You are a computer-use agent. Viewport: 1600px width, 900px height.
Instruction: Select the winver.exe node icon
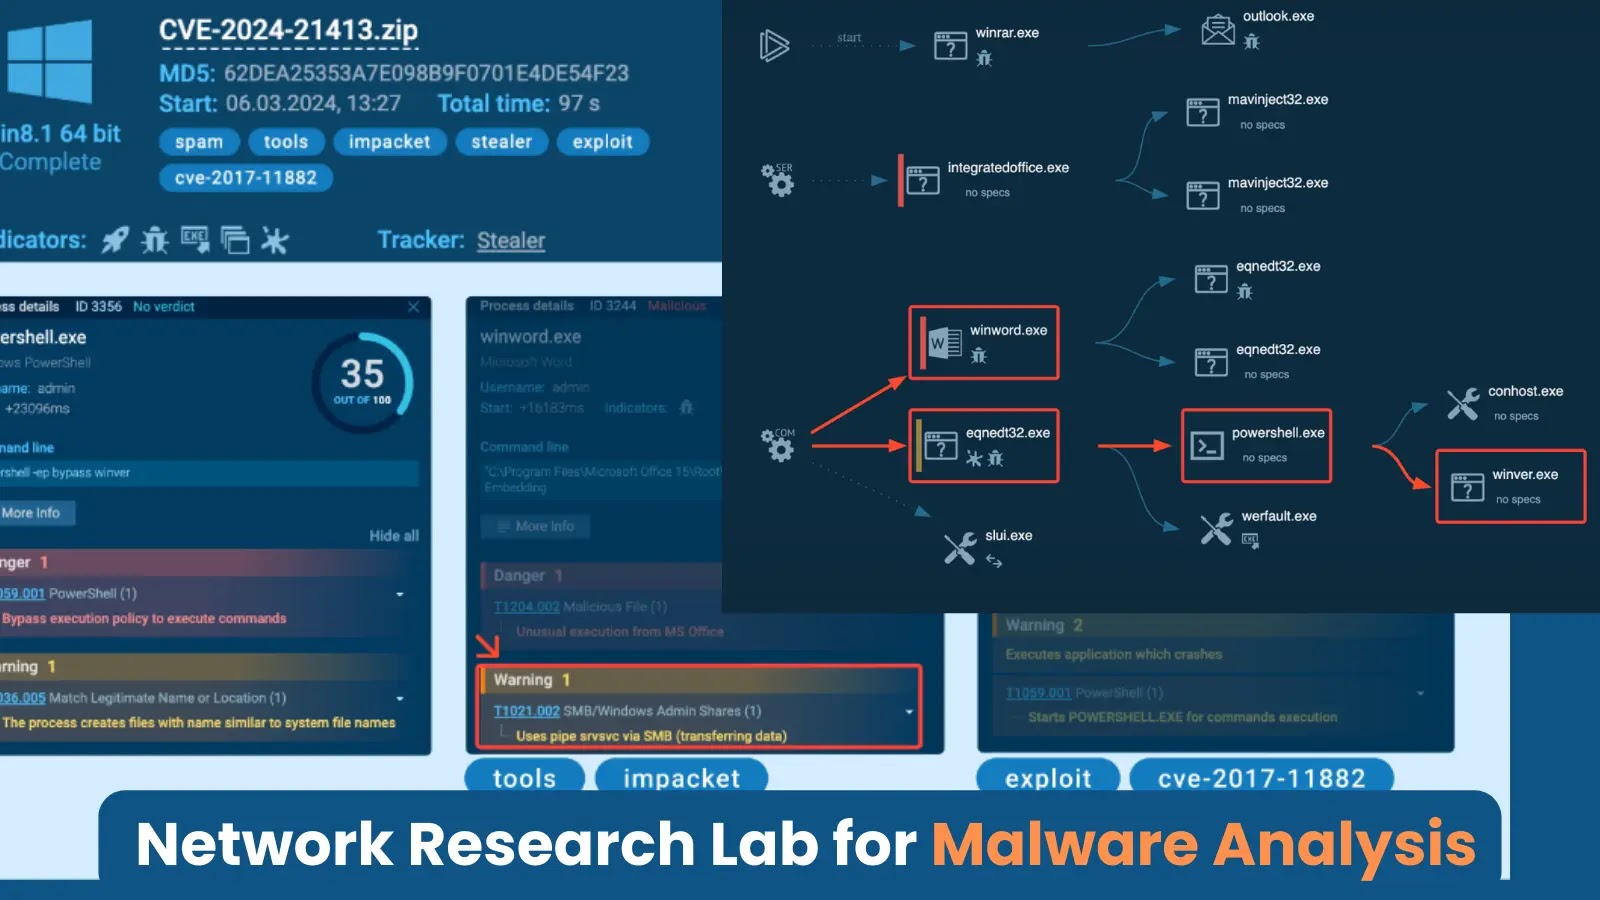1467,487
